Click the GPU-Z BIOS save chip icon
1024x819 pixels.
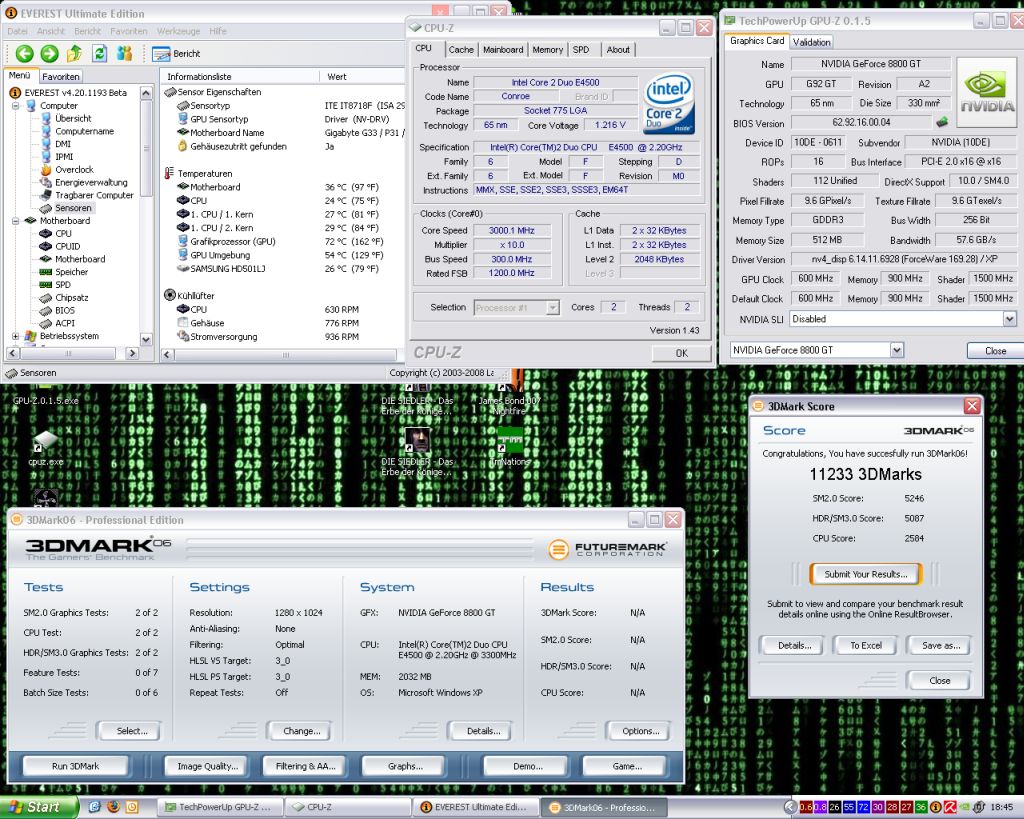942,121
